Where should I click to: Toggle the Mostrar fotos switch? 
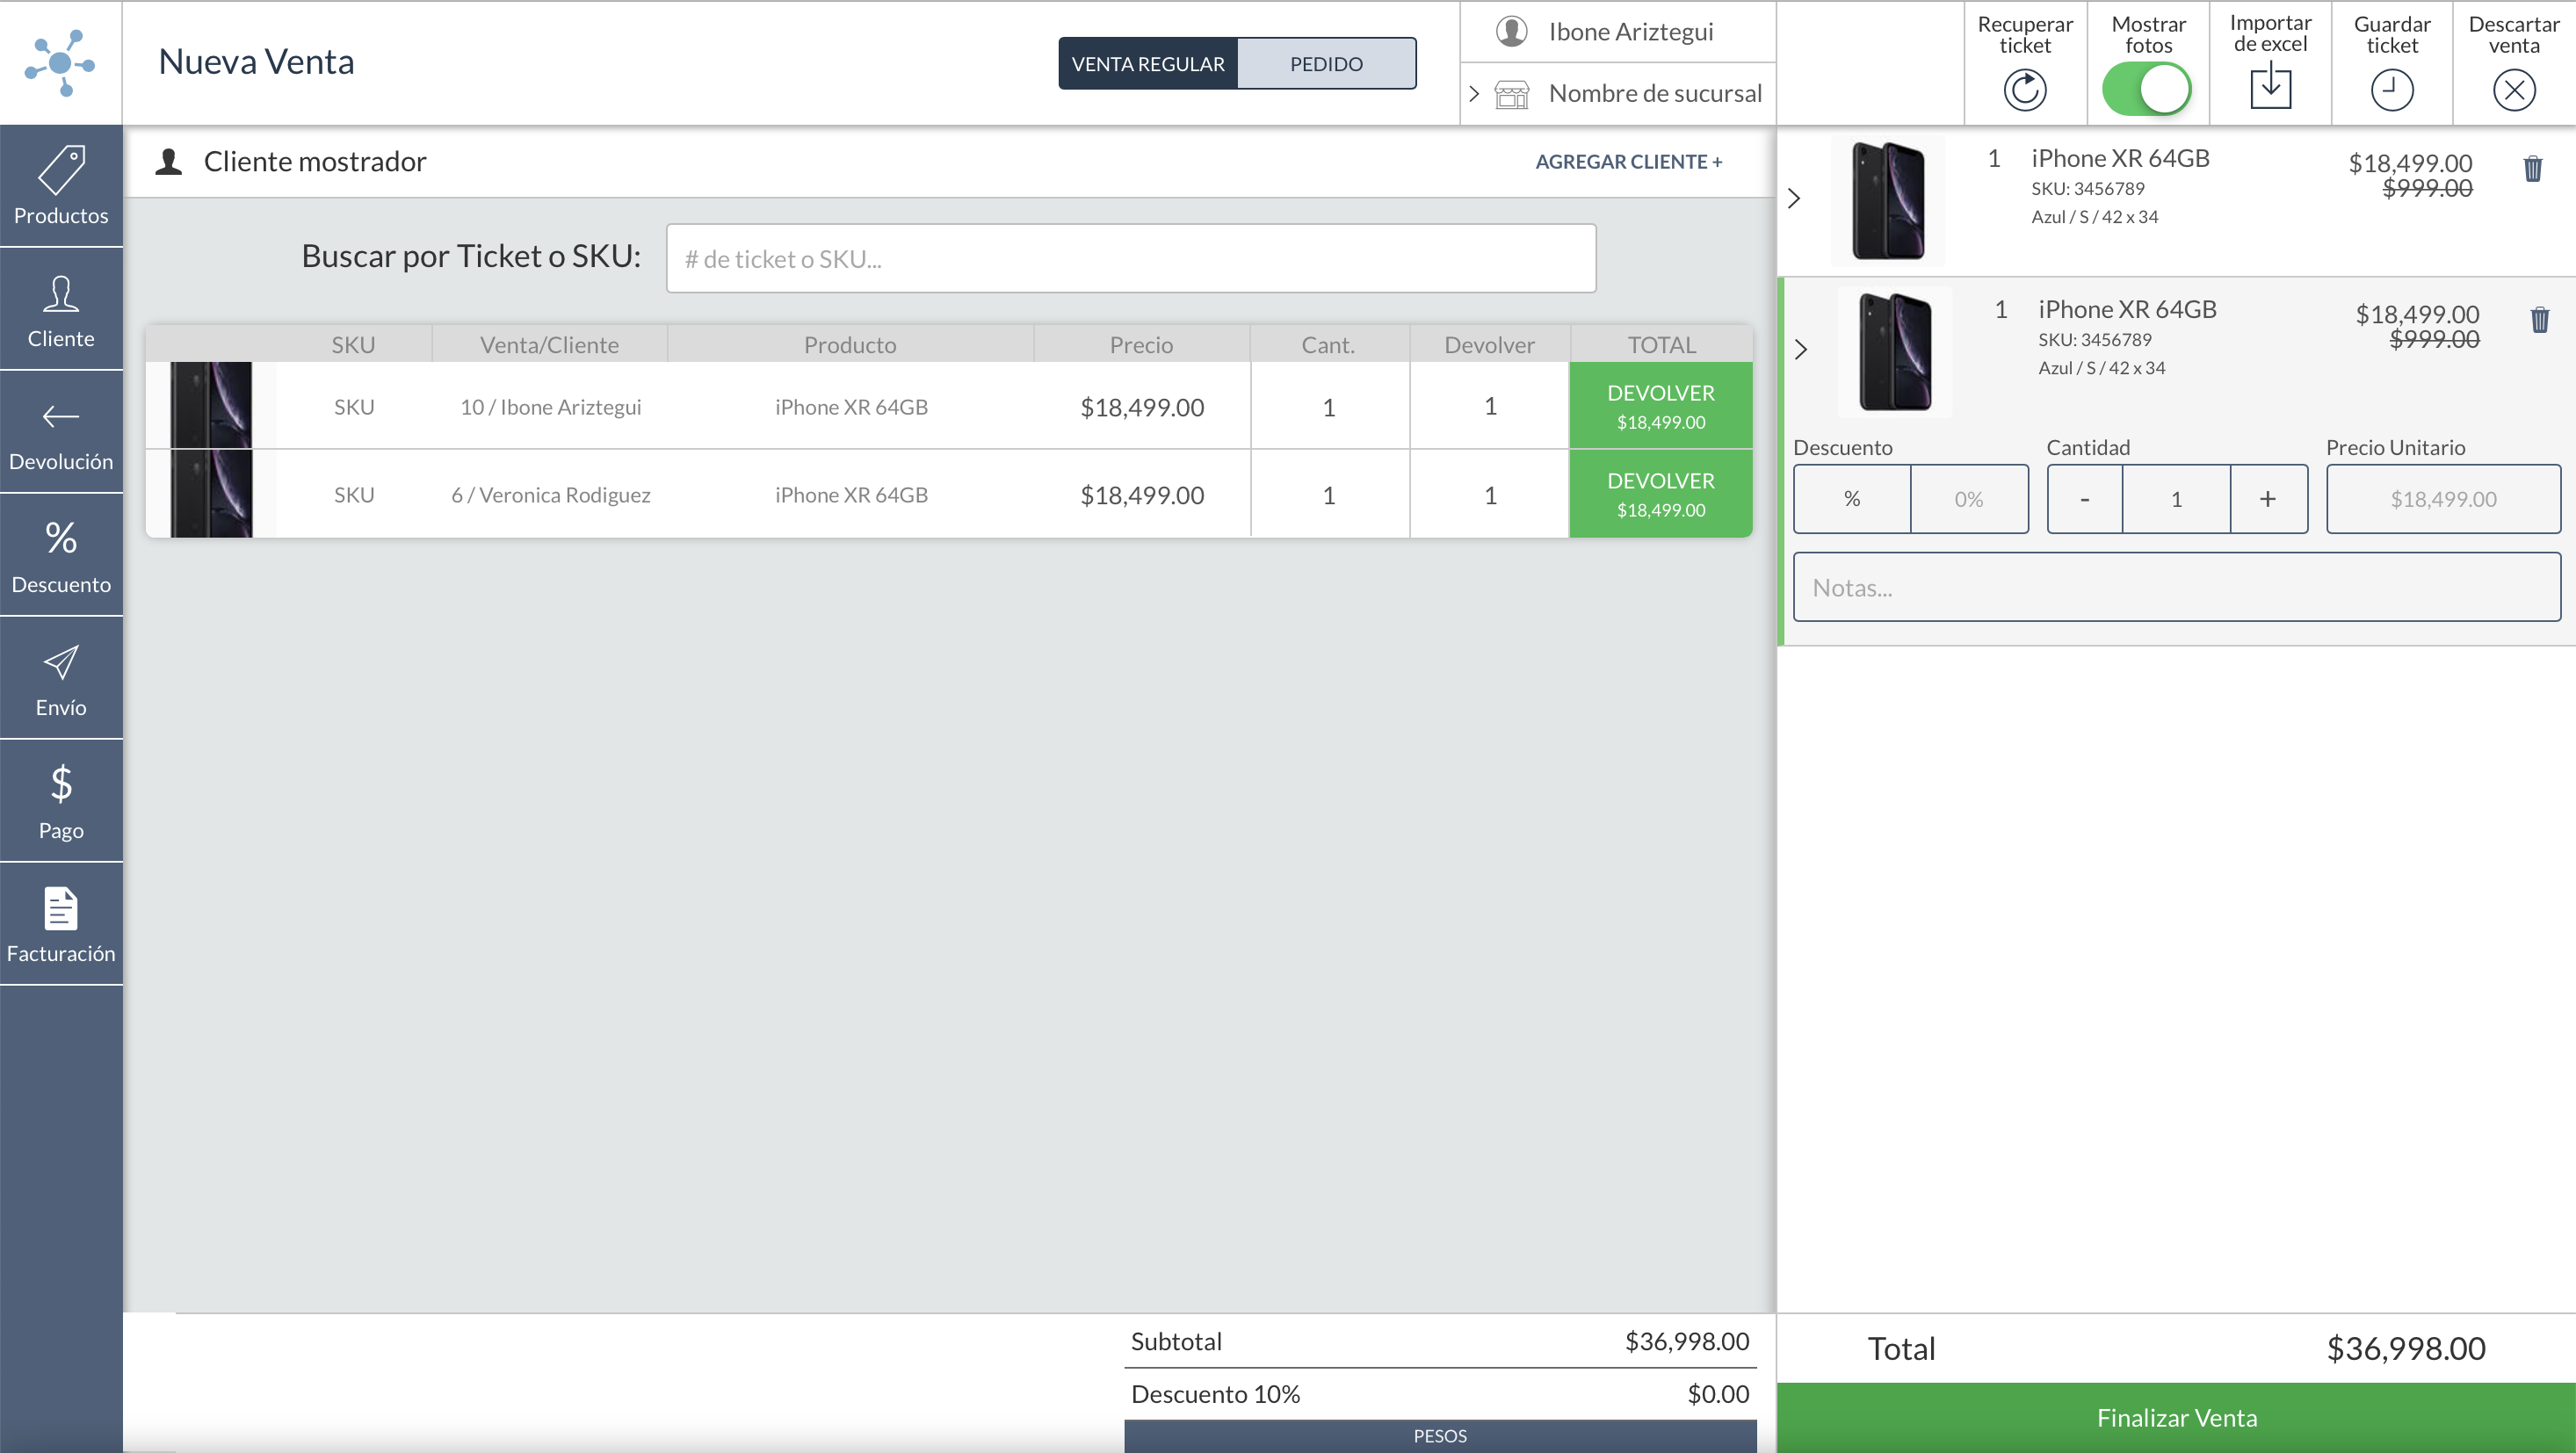coord(2146,89)
